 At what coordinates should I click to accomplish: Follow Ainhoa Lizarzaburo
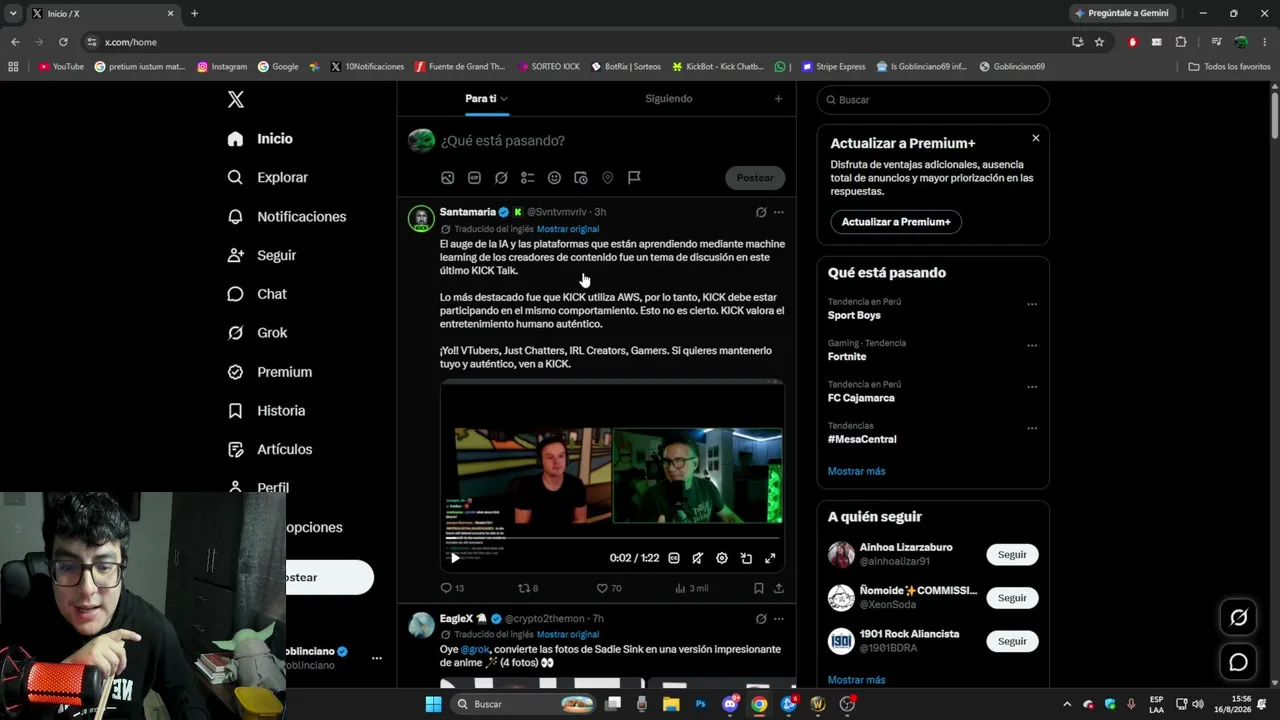1012,555
